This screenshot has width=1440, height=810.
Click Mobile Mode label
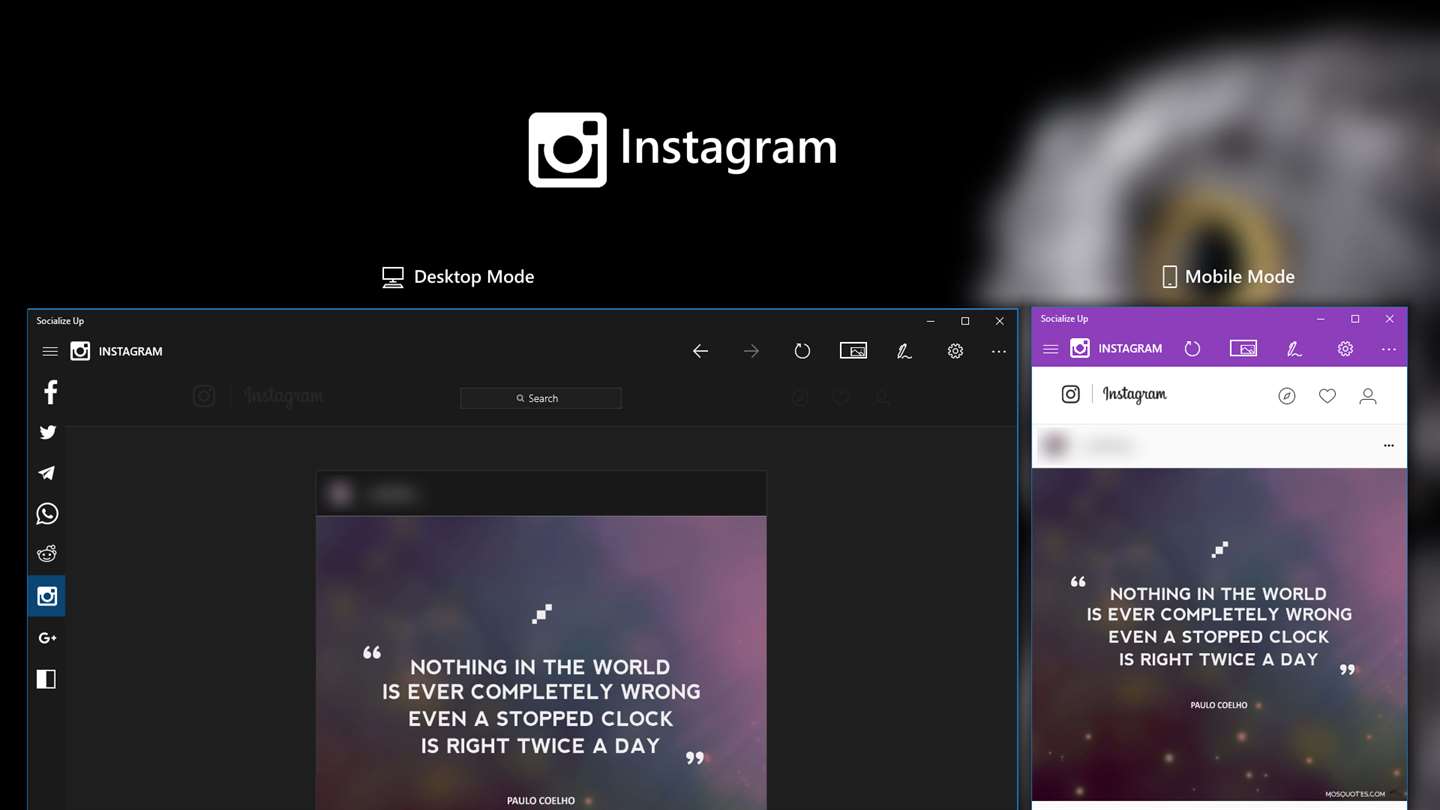click(1240, 277)
